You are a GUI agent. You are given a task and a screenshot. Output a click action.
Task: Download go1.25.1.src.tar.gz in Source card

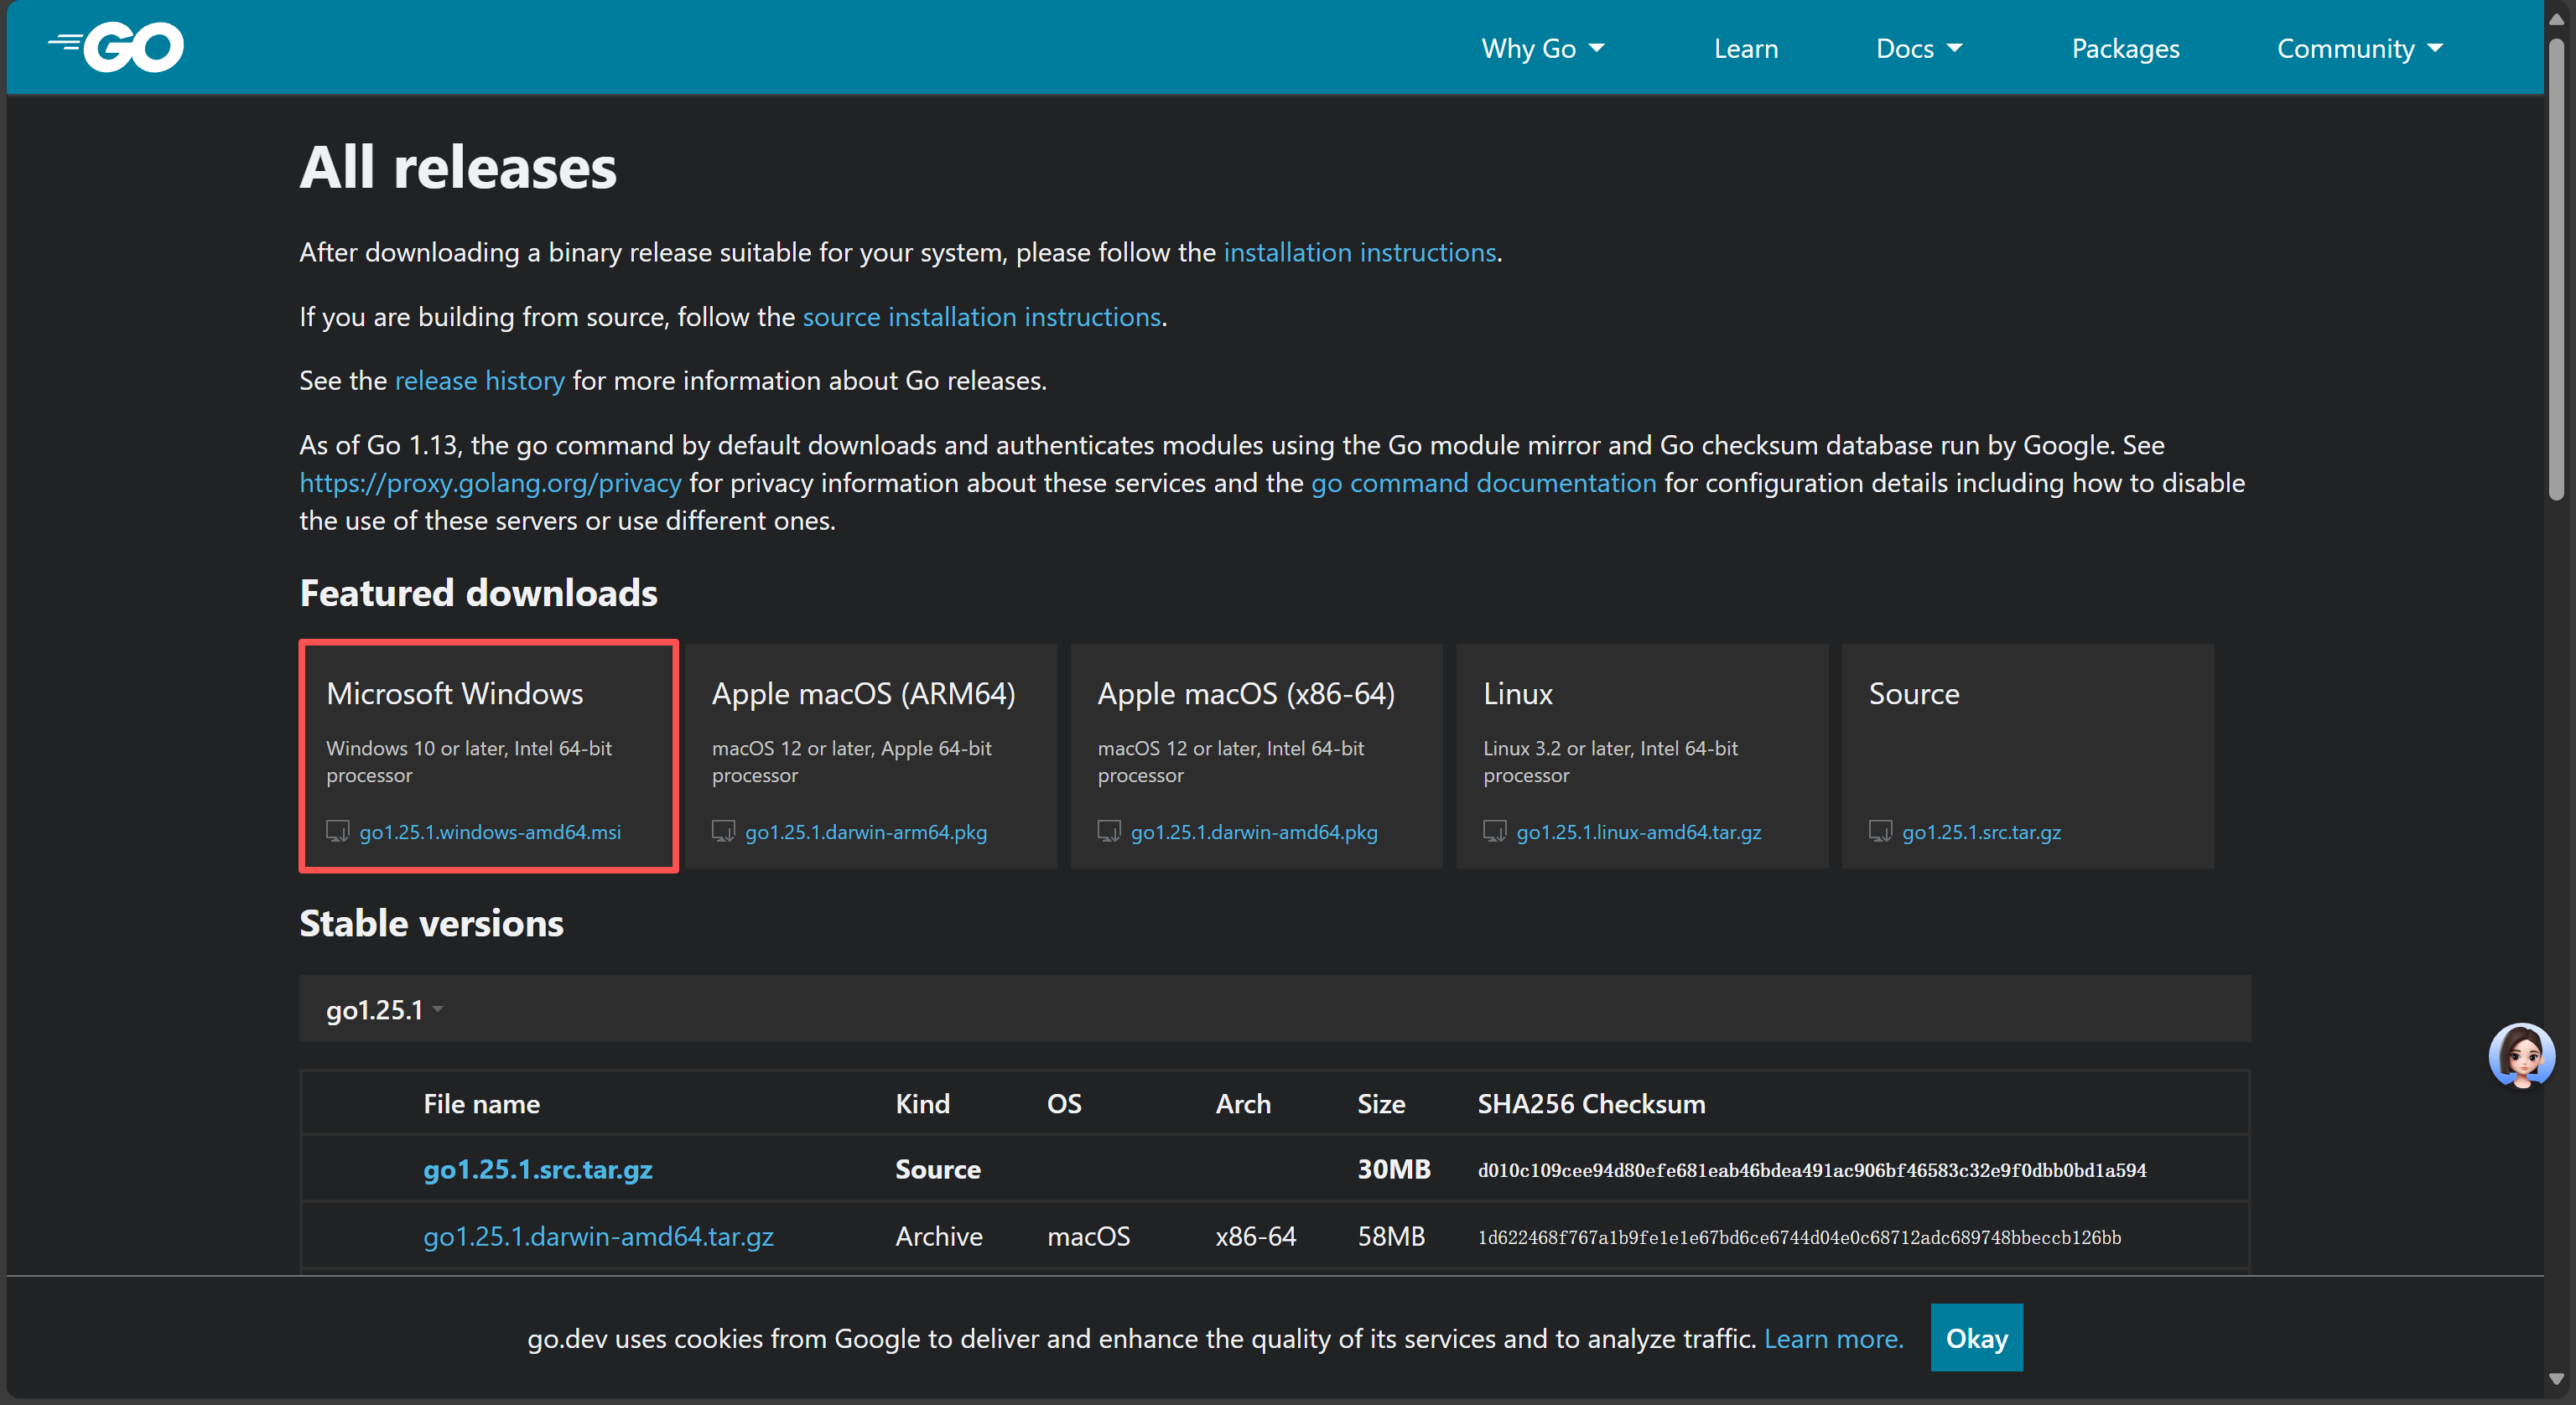pyautogui.click(x=1981, y=832)
